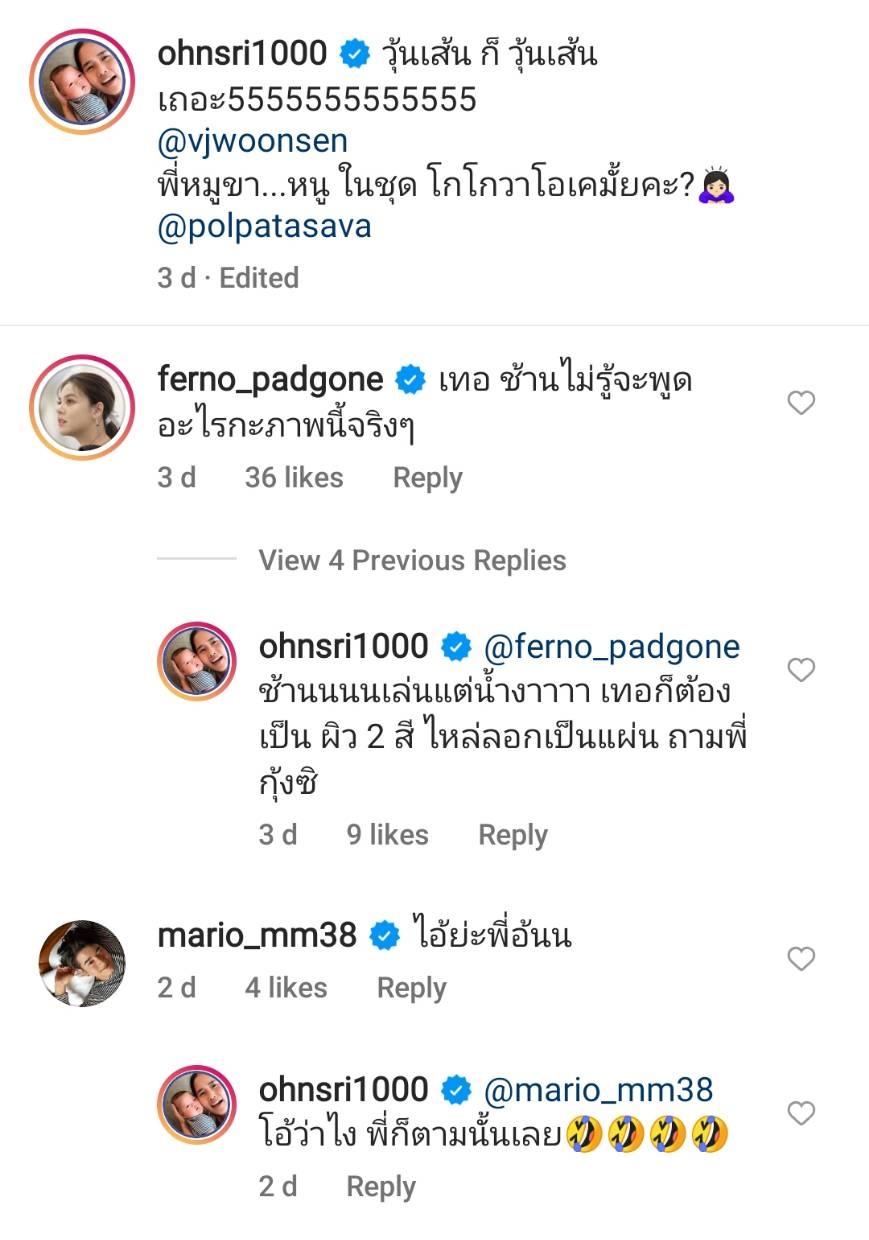Open the ferno_padgone username link
This screenshot has width=869, height=1240.
pyautogui.click(x=270, y=380)
